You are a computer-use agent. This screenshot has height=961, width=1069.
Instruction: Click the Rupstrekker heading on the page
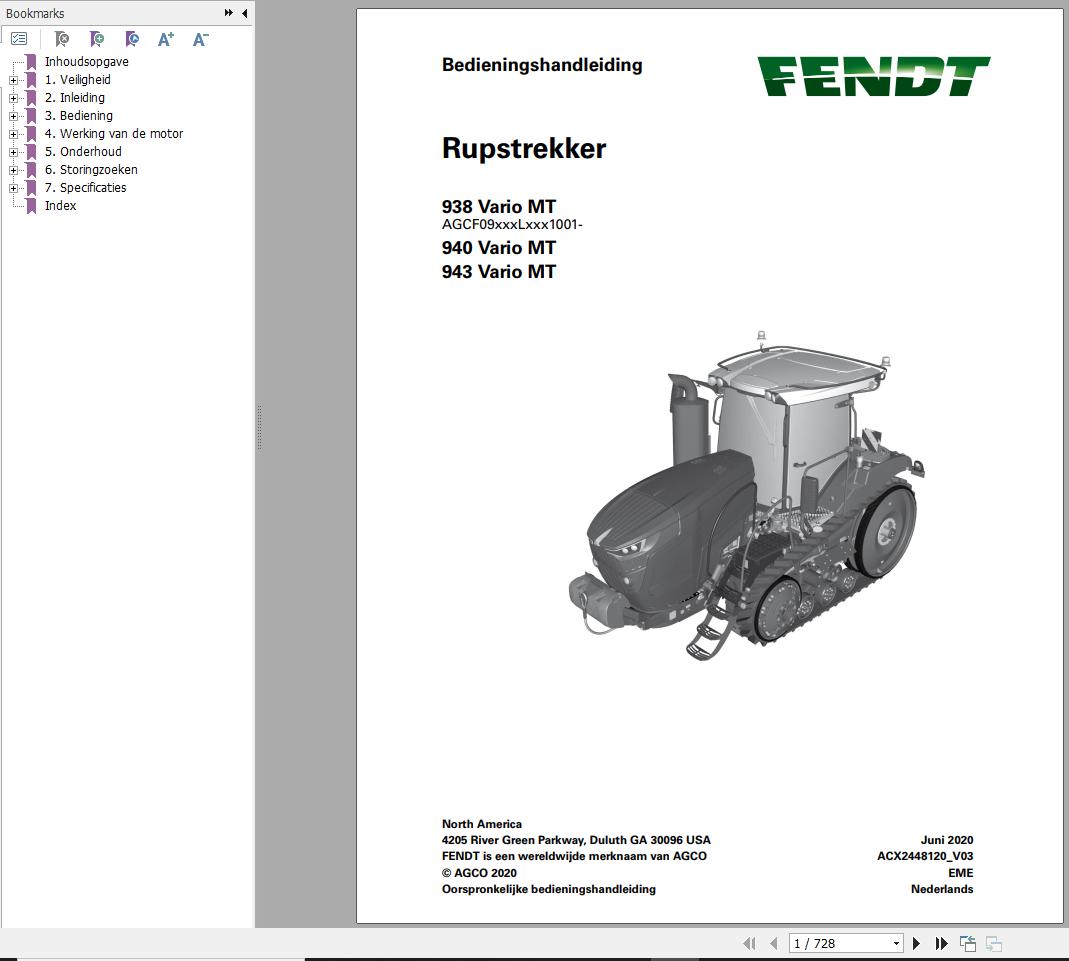point(524,149)
